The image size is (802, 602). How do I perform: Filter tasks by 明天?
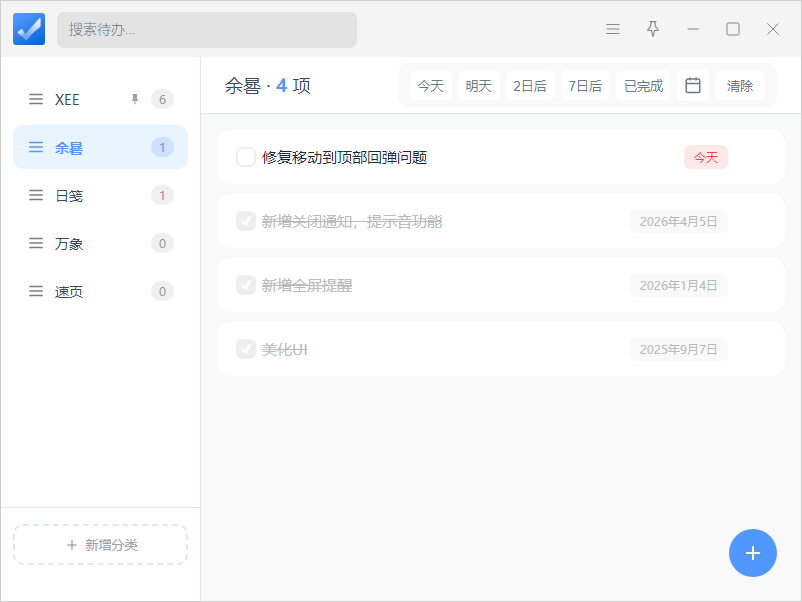478,85
